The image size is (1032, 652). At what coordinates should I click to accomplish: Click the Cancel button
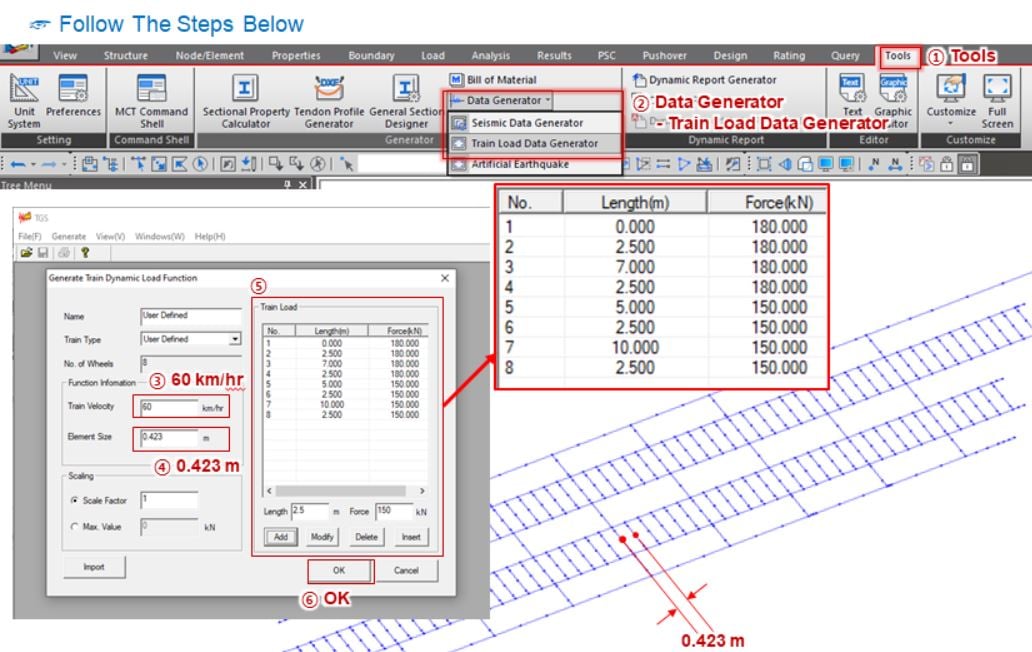(x=406, y=570)
